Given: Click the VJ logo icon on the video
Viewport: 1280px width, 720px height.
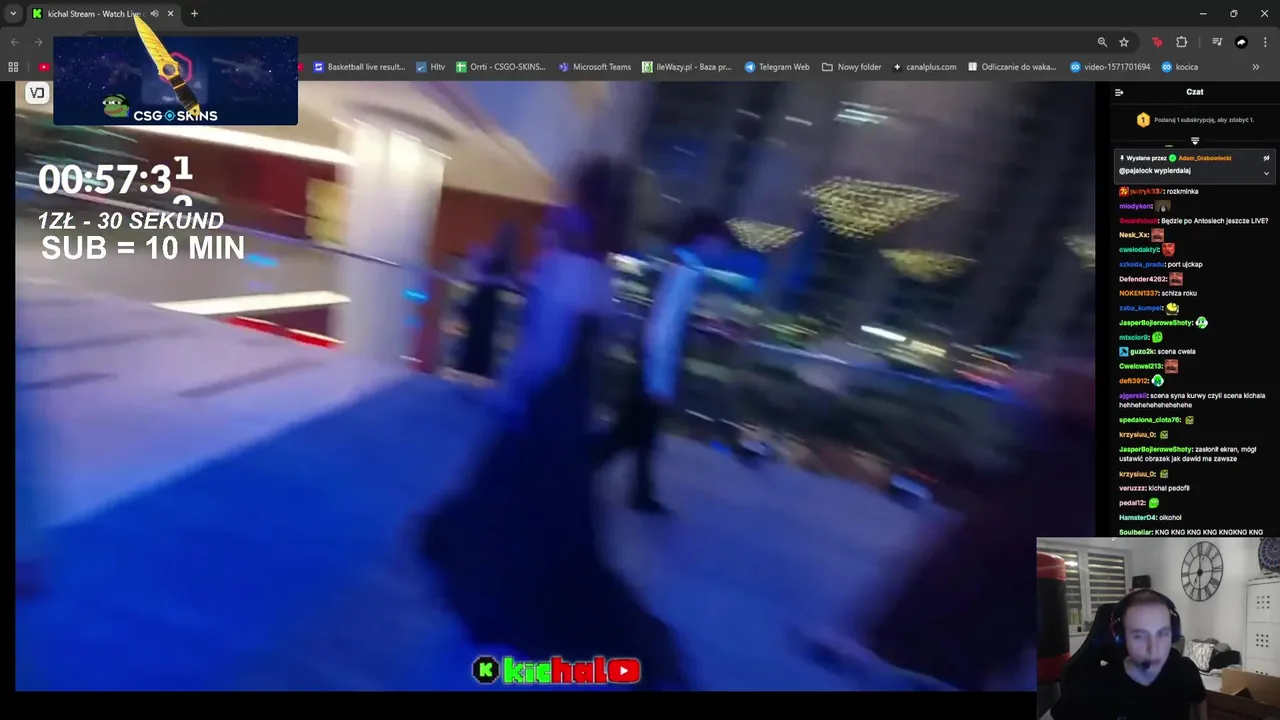Looking at the screenshot, I should tap(37, 93).
